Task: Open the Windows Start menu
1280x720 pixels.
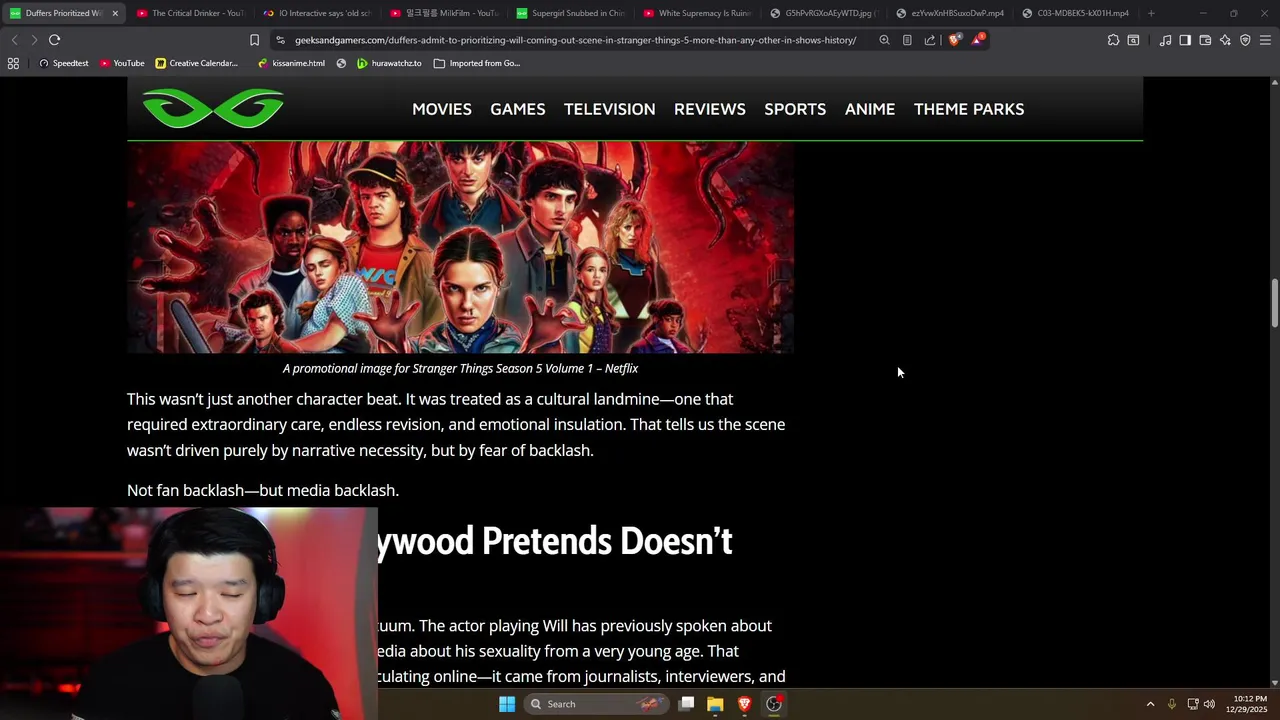Action: (507, 704)
